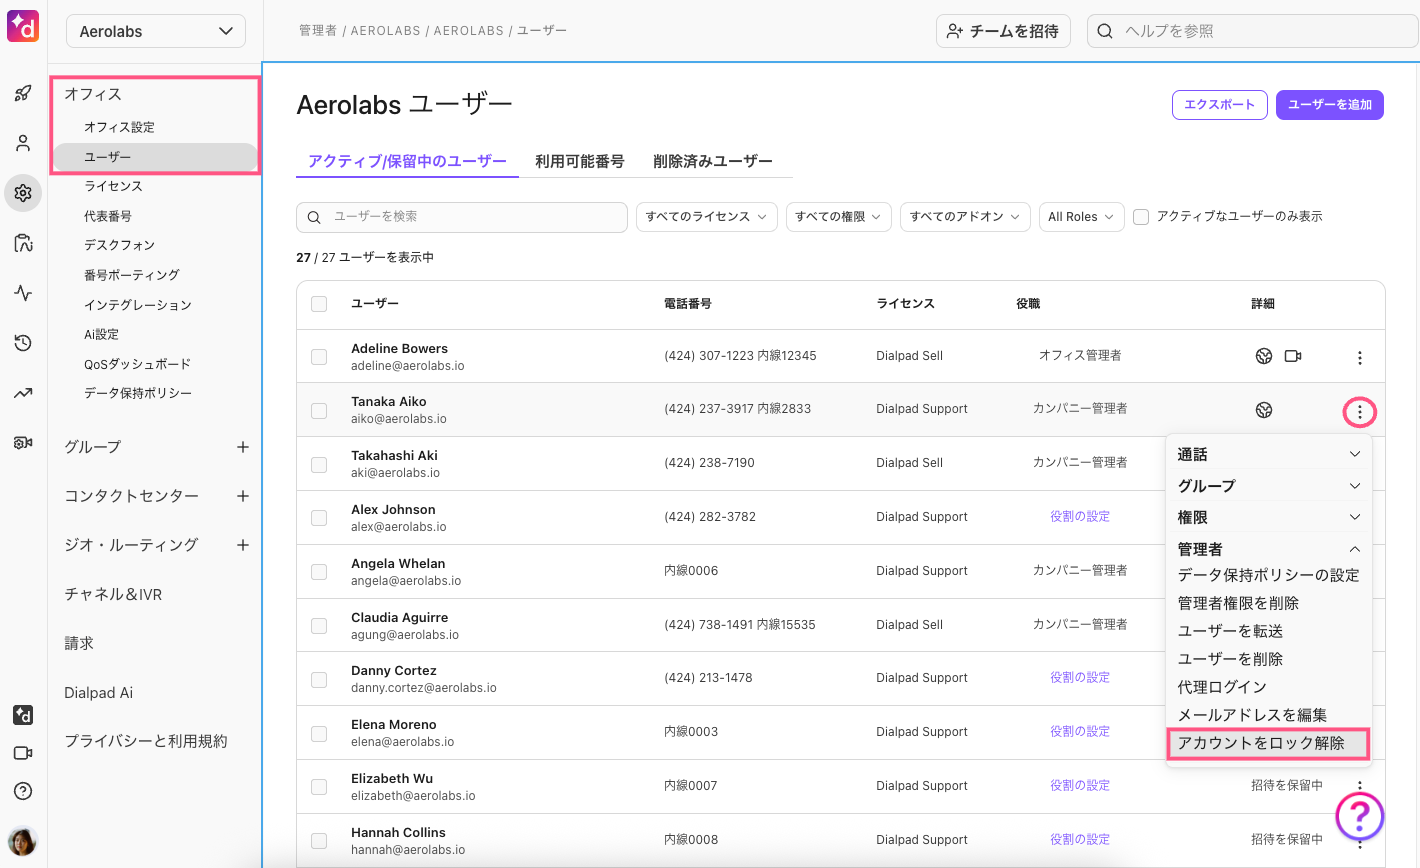Collapse the 管理者 section in the menu
The image size is (1420, 868).
(x=1269, y=549)
